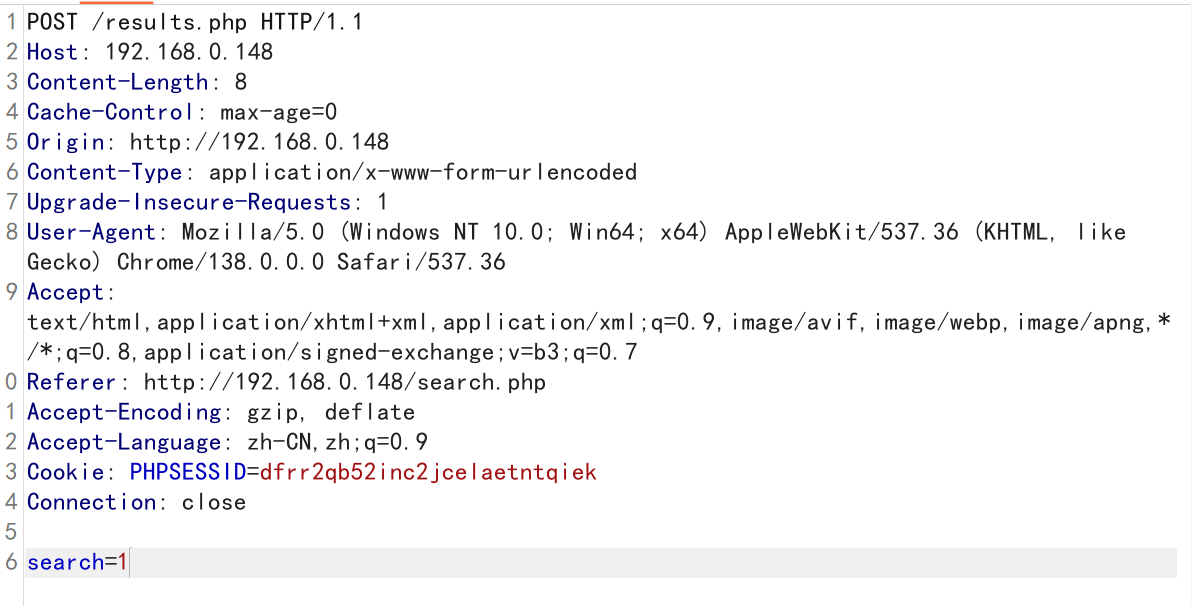This screenshot has height=606, width=1192.
Task: Click the max-age=0 Cache-Control value
Action: (278, 111)
